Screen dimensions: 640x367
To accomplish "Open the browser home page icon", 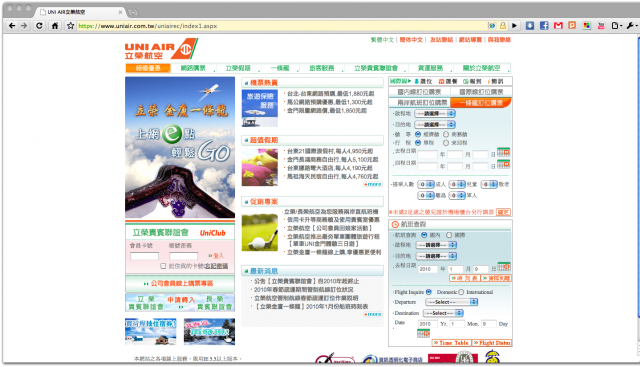I will (x=55, y=26).
